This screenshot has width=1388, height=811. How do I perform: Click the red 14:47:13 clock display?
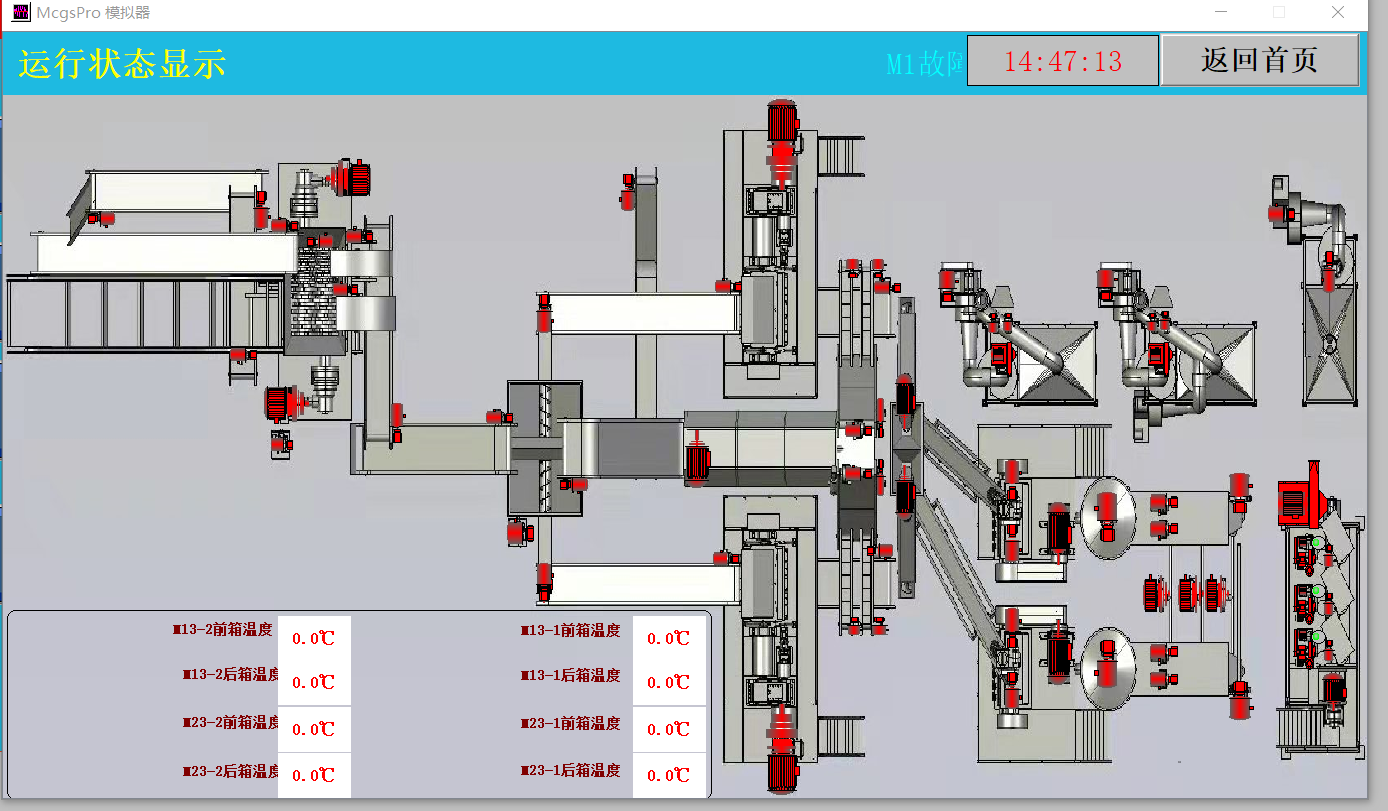coord(1062,61)
